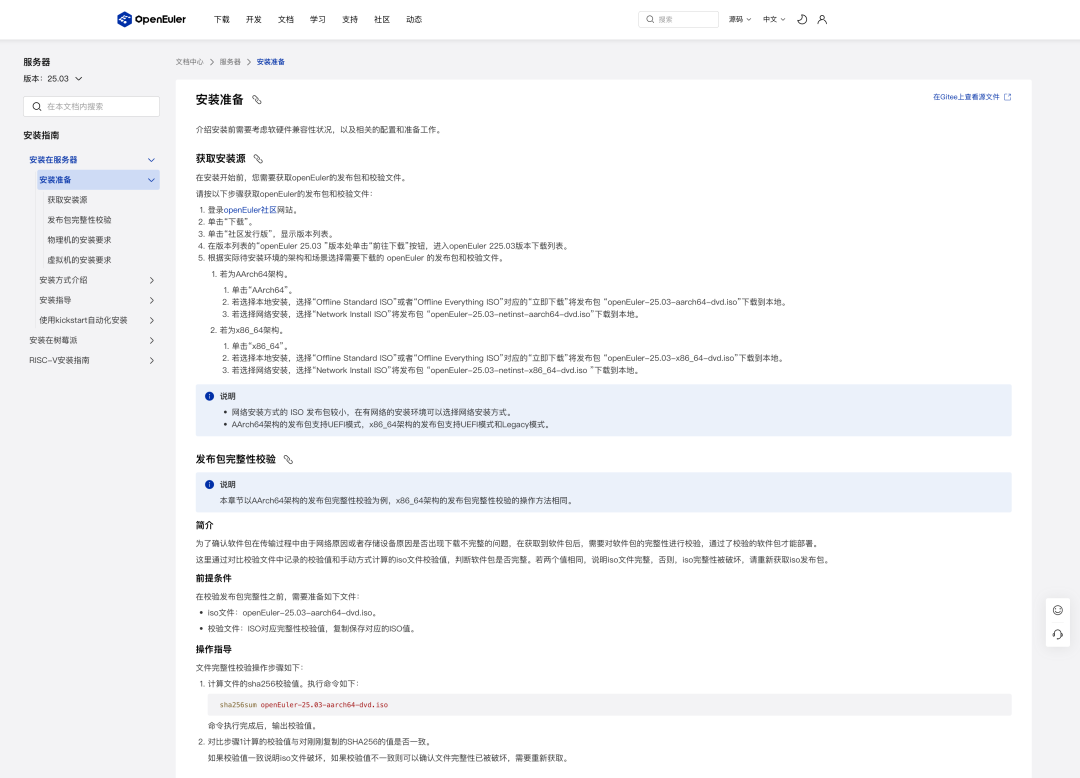Viewport: 1080px width, 778px height.
Task: Collapse the 安装准备 subsection chevron
Action: click(x=152, y=180)
